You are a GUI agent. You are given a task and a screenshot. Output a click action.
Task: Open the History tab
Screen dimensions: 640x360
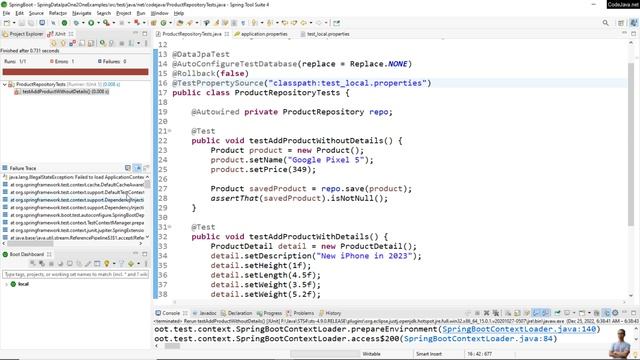pos(330,313)
